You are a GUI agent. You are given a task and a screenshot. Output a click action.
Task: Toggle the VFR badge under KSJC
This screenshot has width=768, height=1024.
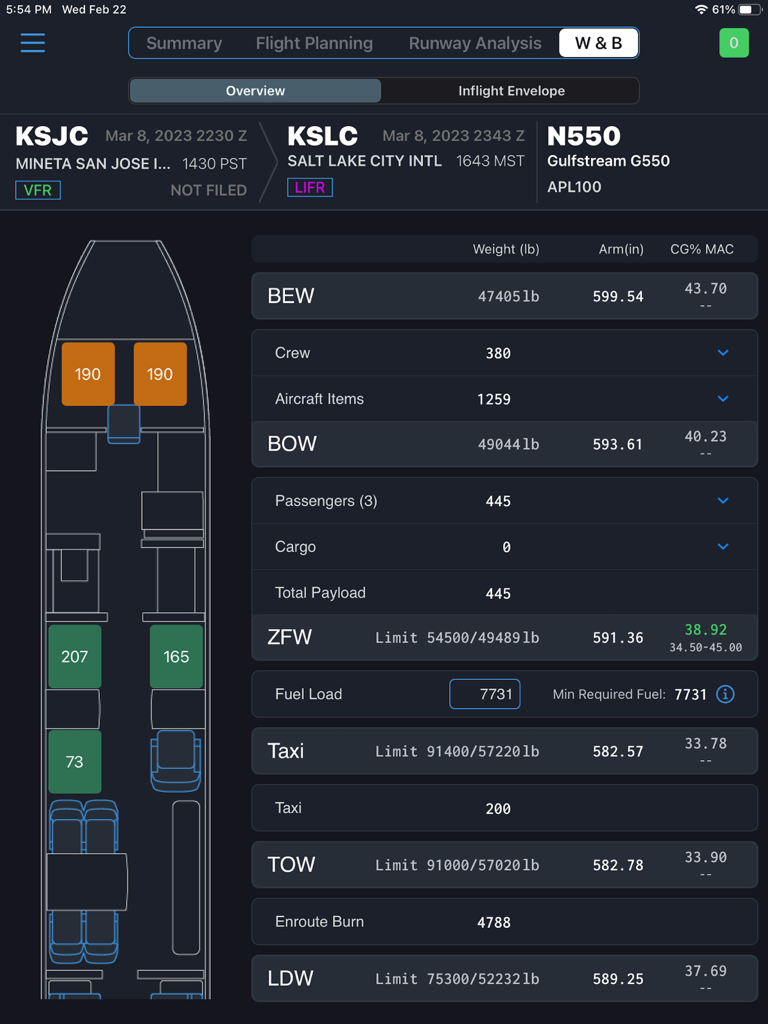[37, 189]
